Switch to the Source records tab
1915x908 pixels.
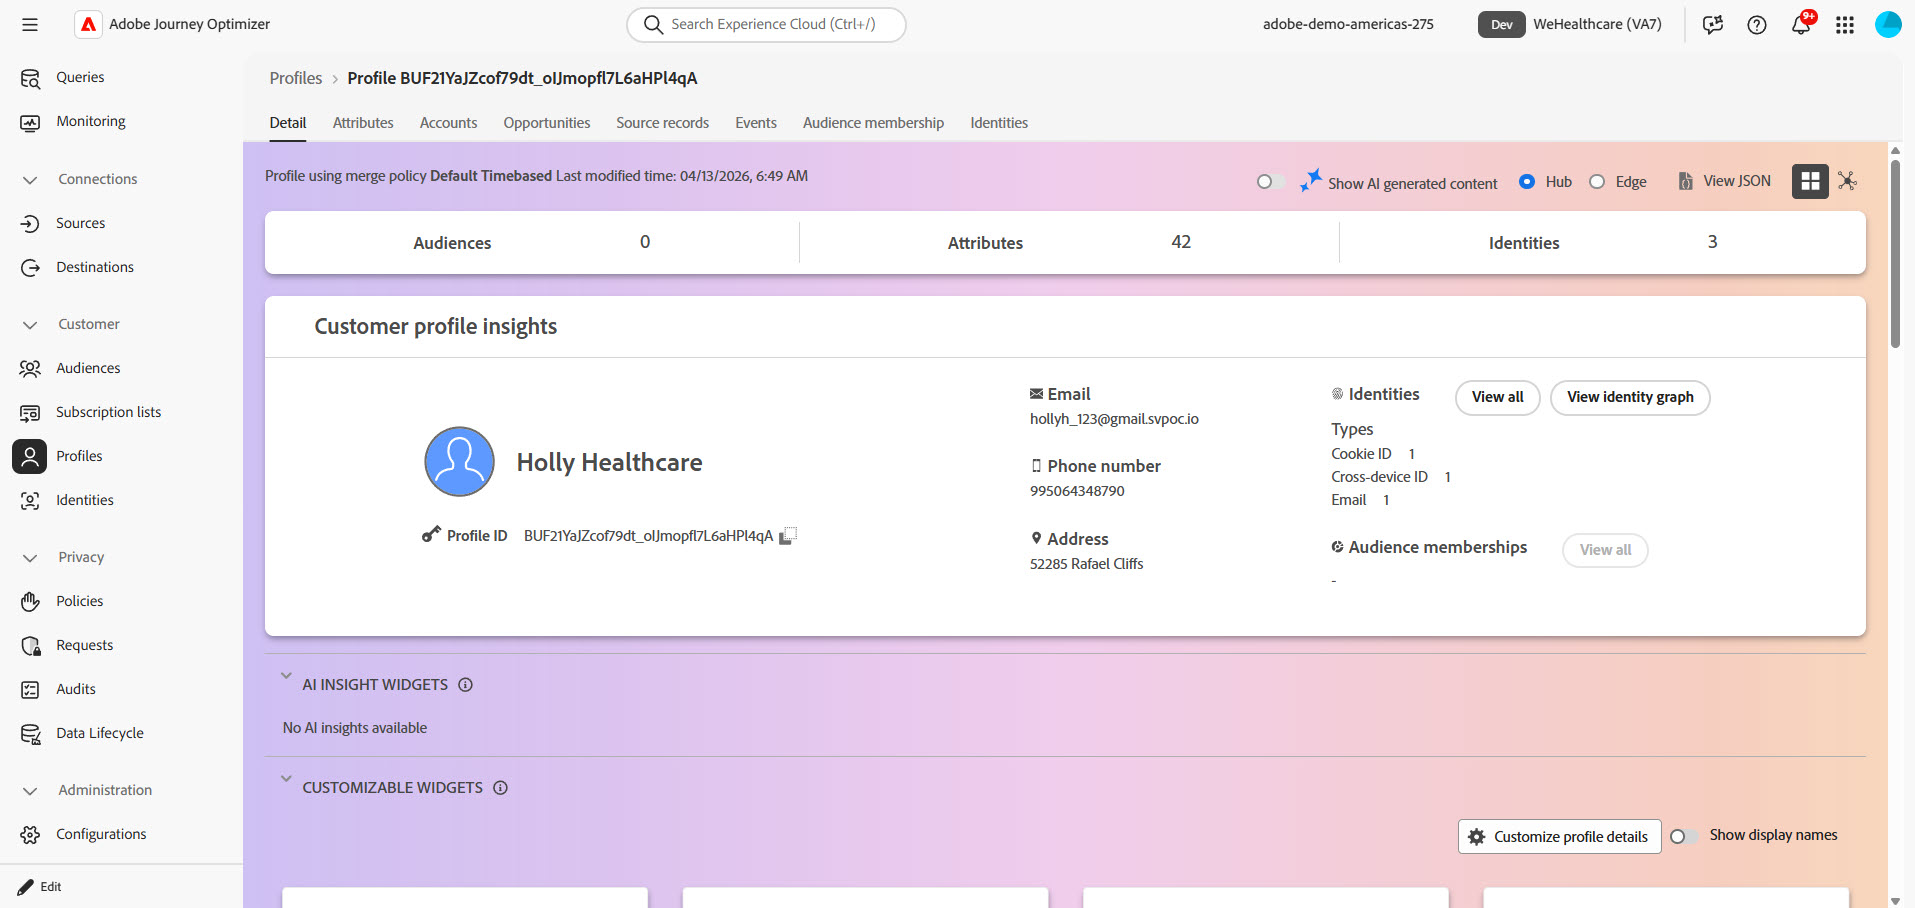pos(662,123)
